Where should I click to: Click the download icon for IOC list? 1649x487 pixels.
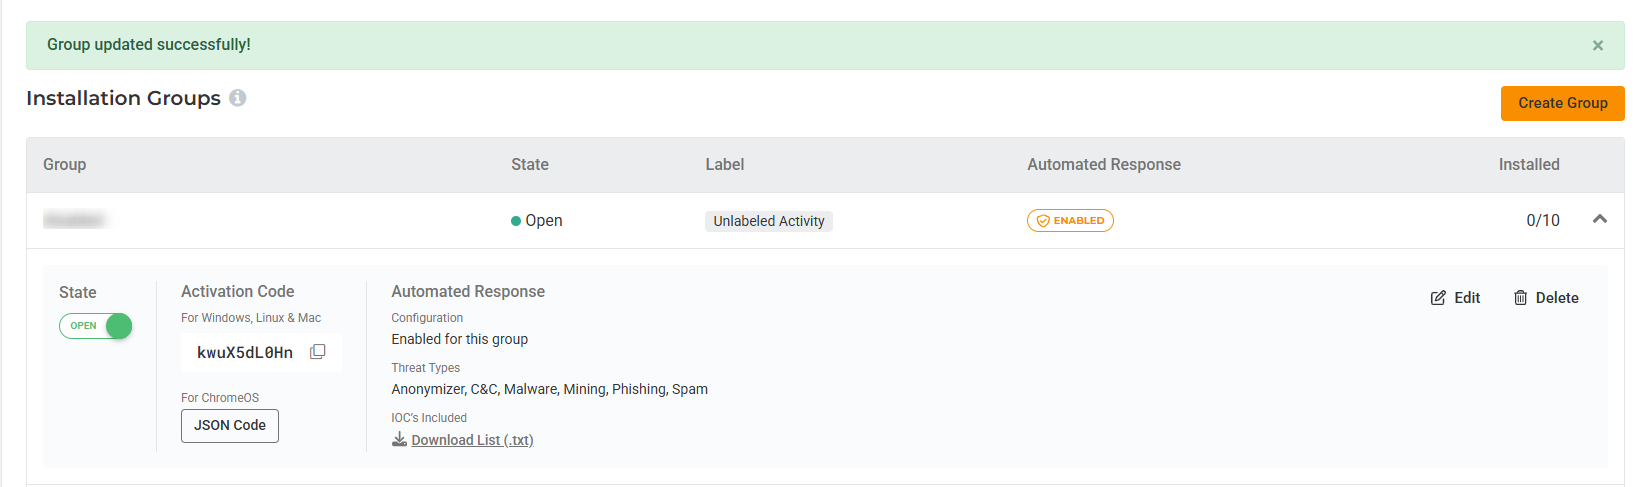coord(399,440)
